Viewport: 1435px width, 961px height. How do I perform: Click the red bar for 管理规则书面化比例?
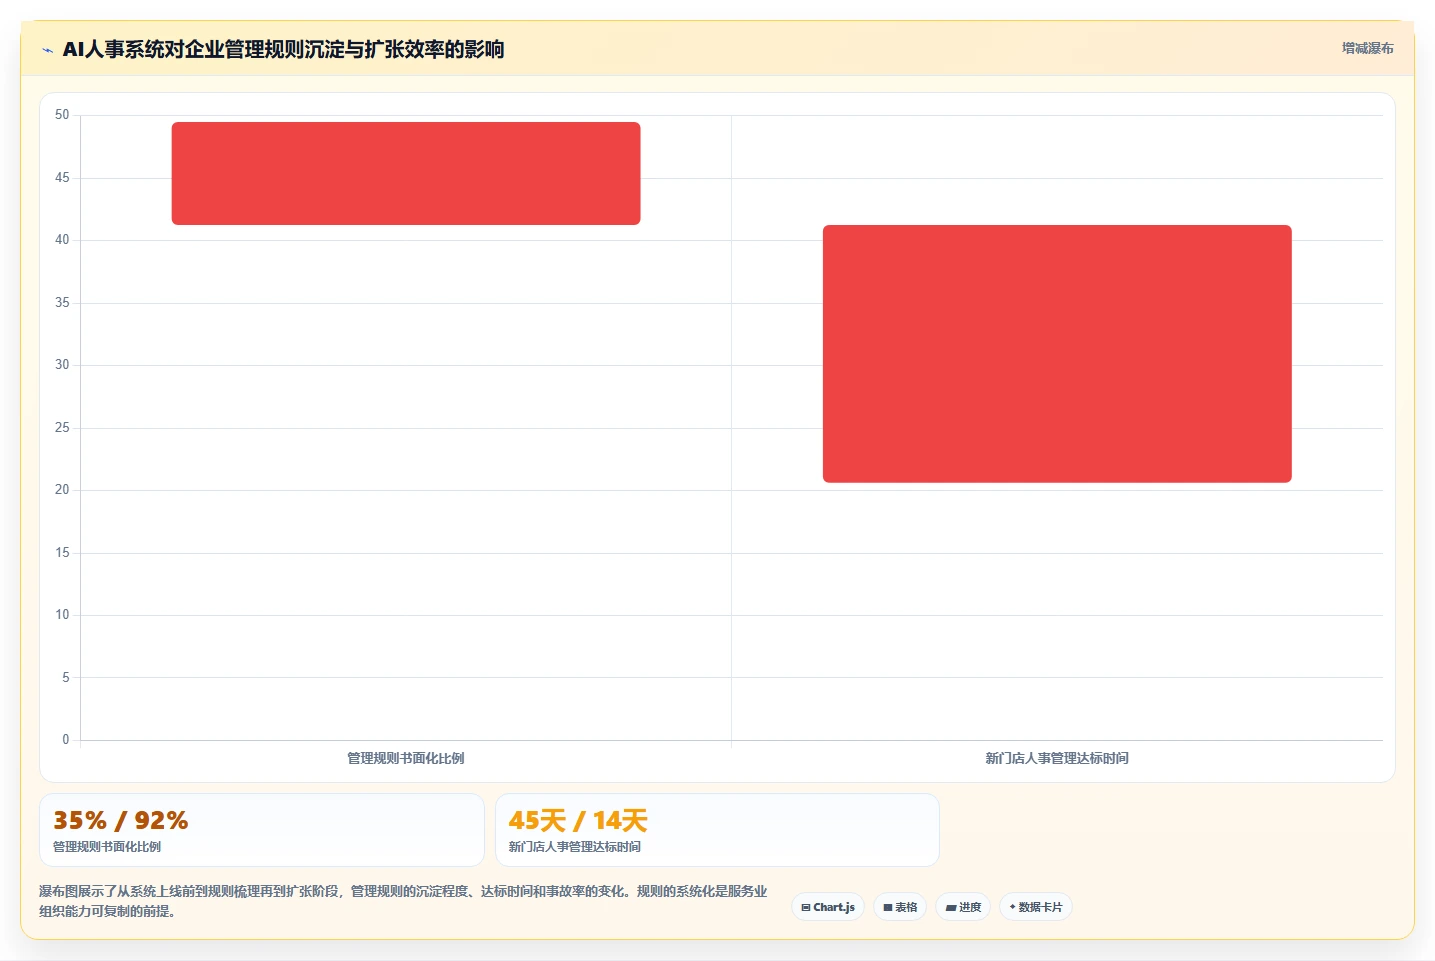pos(406,173)
